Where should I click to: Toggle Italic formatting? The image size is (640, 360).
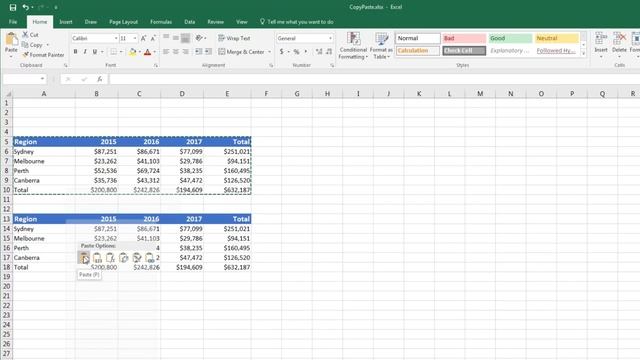click(85, 52)
